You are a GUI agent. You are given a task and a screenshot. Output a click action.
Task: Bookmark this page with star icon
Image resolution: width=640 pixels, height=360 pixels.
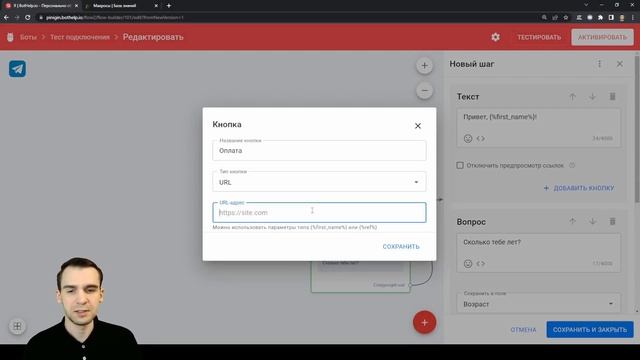pos(566,18)
